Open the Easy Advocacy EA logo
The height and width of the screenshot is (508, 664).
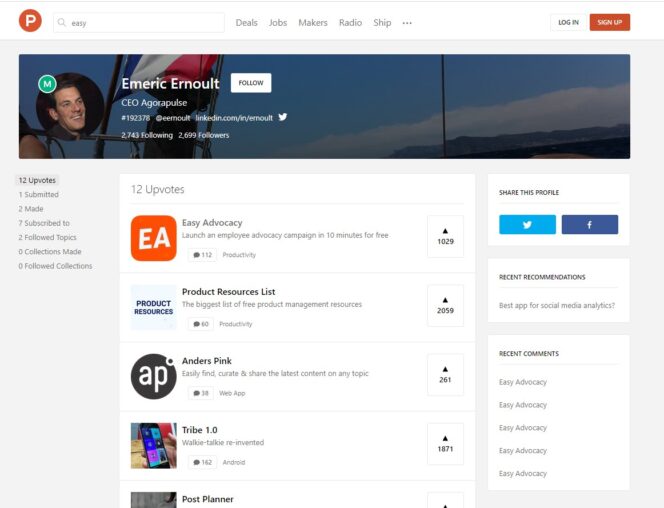pyautogui.click(x=154, y=238)
